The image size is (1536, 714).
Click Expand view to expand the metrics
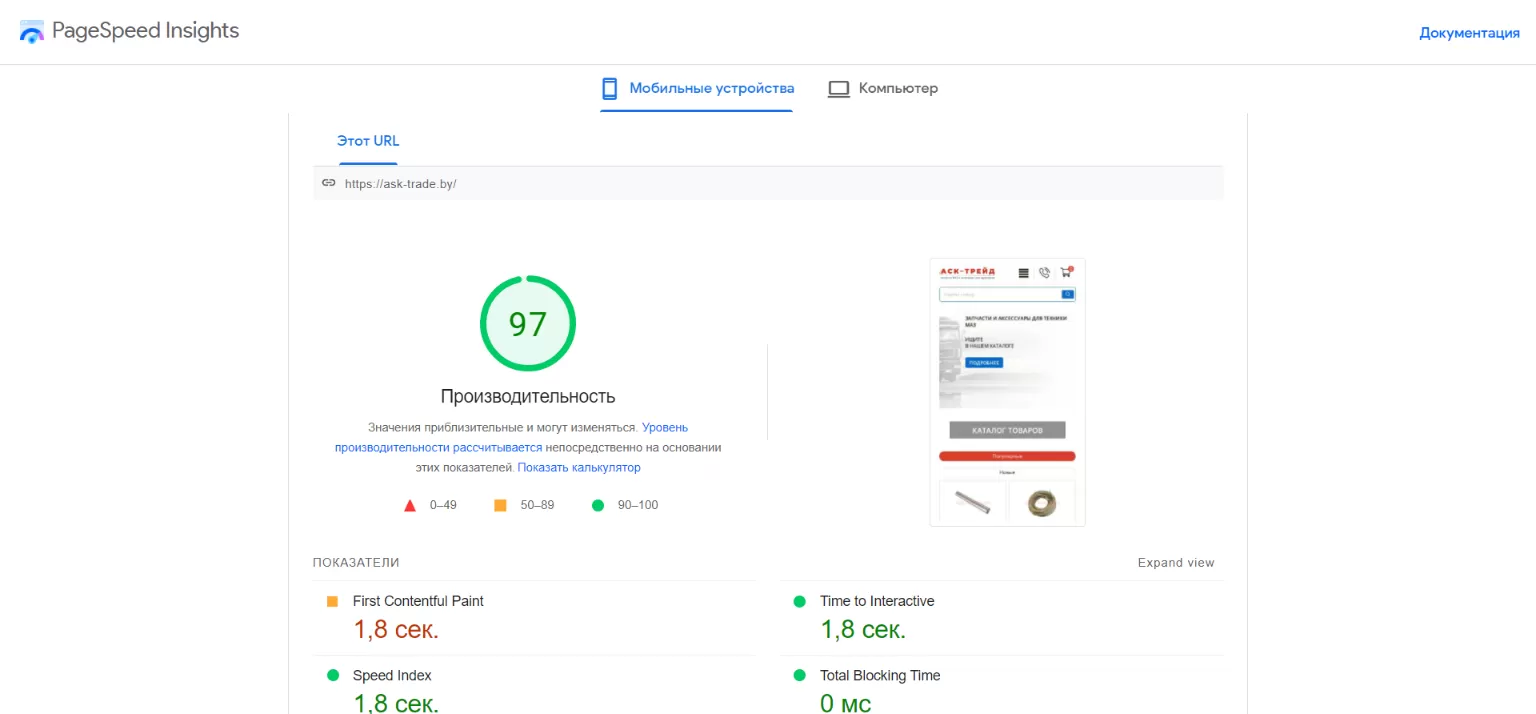[1176, 562]
